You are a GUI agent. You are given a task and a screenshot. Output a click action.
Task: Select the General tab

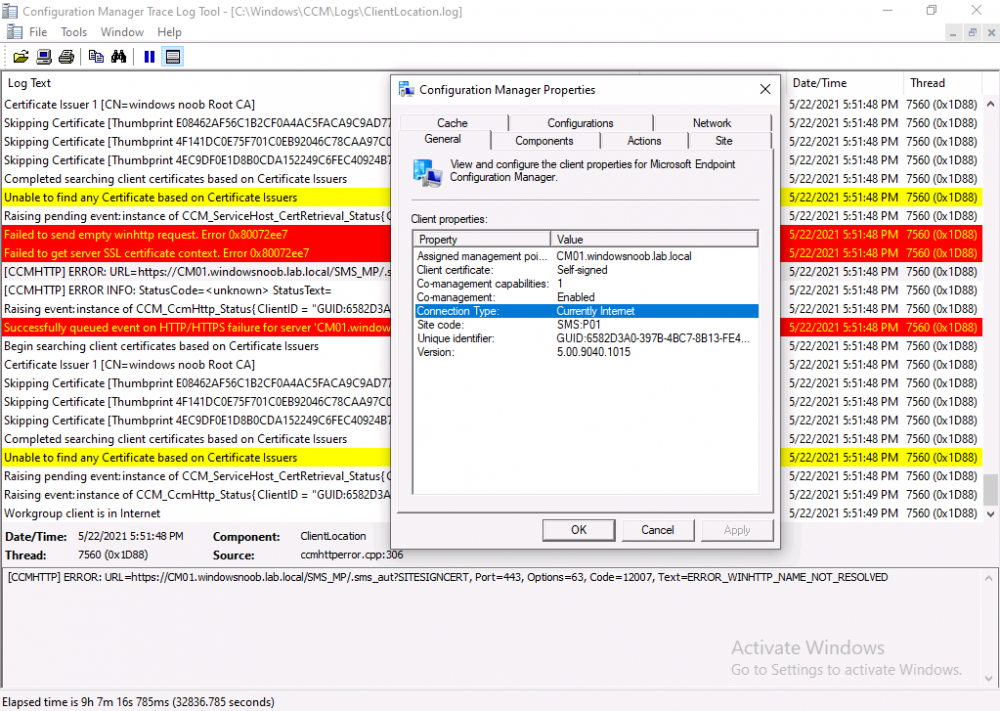coord(443,140)
